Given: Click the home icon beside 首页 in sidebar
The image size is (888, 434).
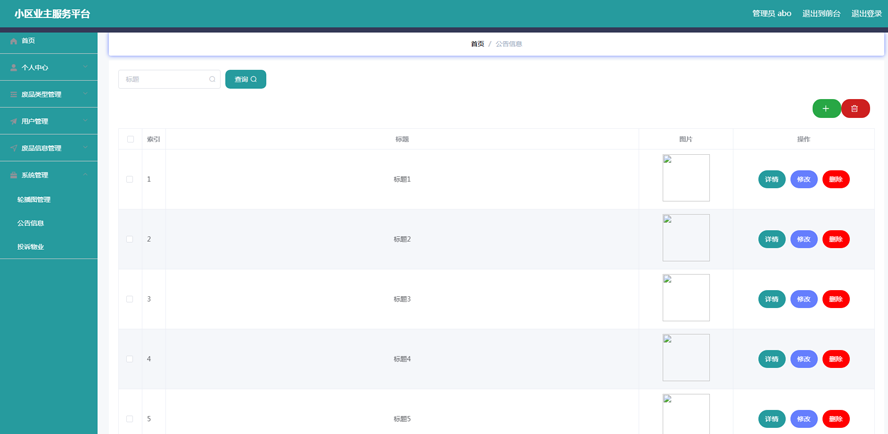Looking at the screenshot, I should tap(14, 41).
